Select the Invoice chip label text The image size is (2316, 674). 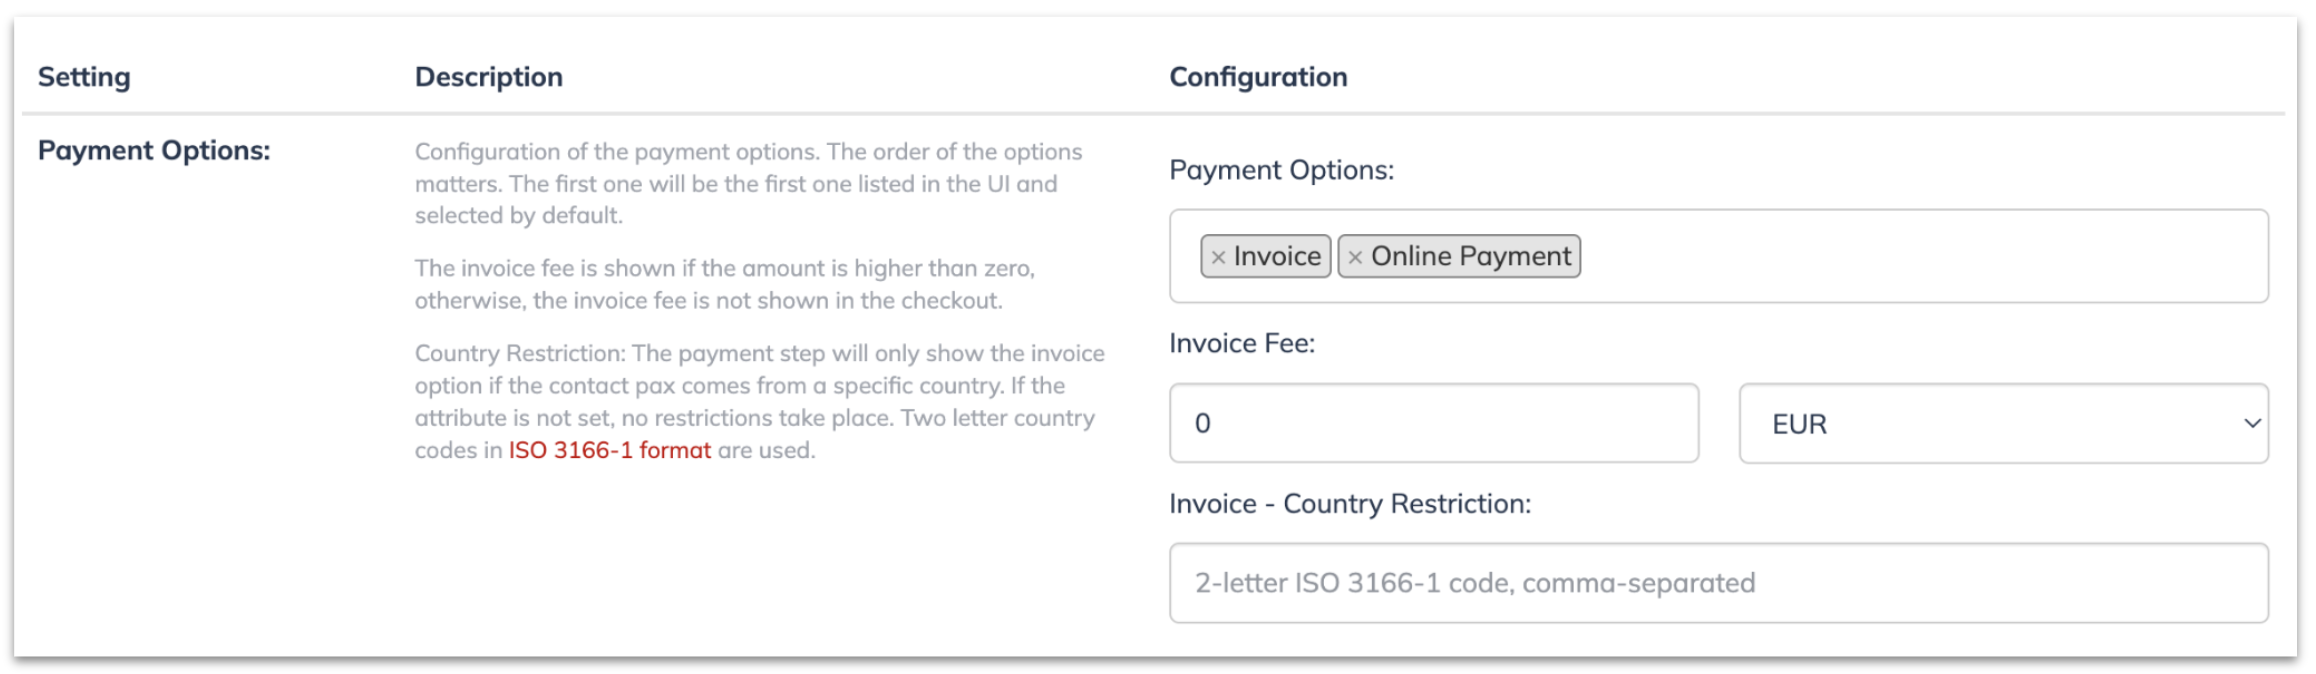tap(1277, 256)
